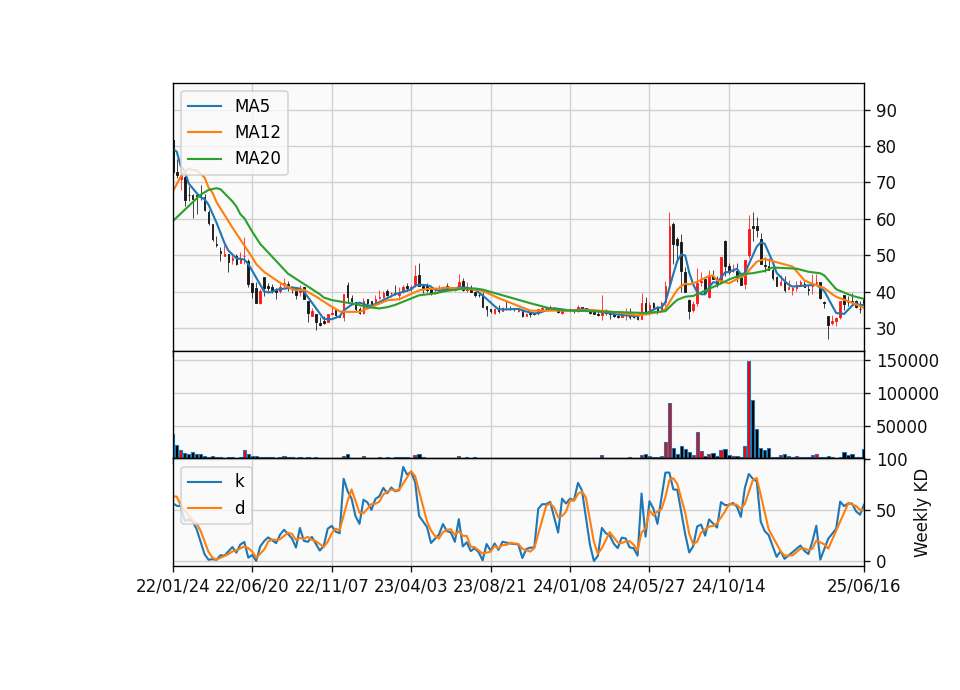Screen dimensions: 960x690
Task: Click the MA20 legend label
Action: (257, 158)
